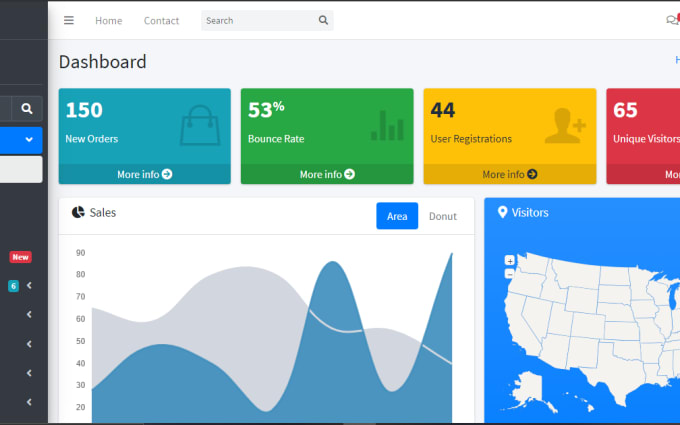Switch Sales chart to Area tab

pos(397,216)
